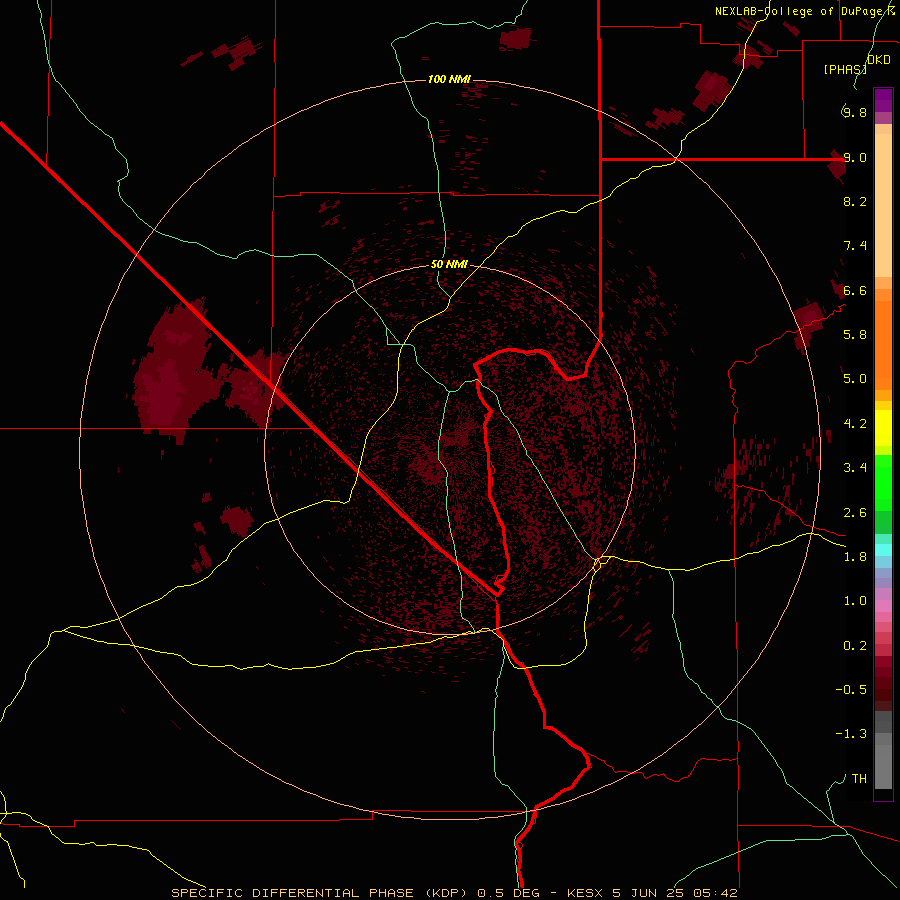Click the 2.6 scale value
This screenshot has height=900, width=900.
tap(855, 513)
